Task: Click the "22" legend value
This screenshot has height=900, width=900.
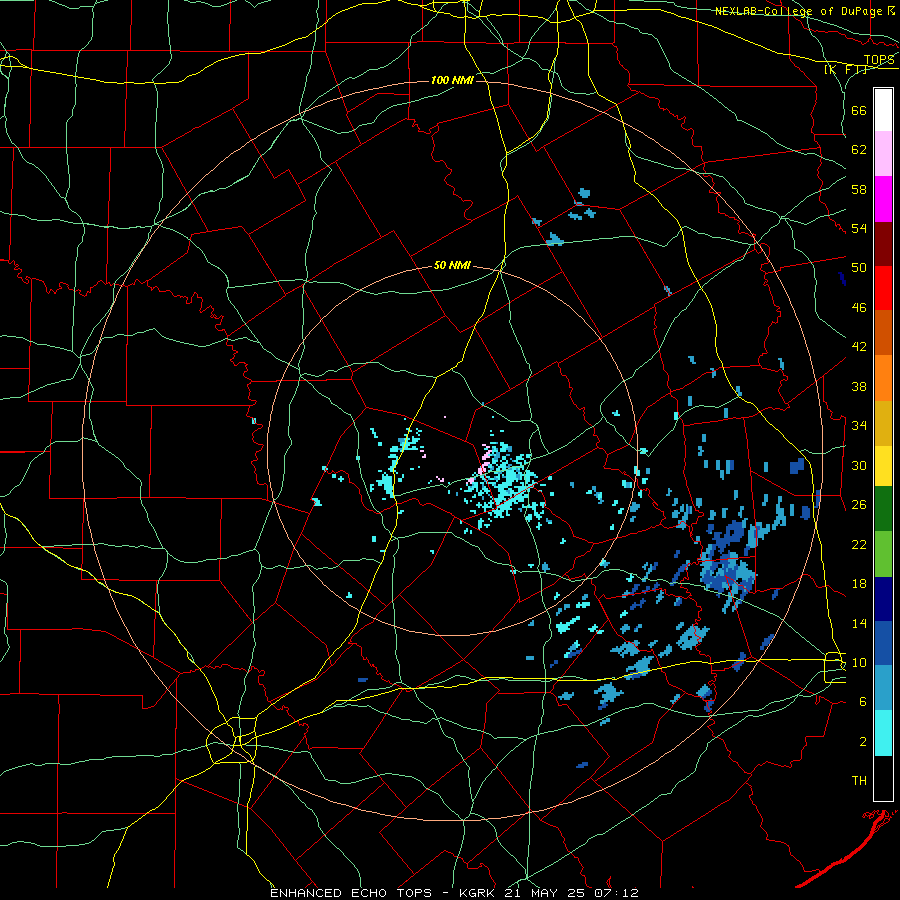Action: [x=859, y=544]
